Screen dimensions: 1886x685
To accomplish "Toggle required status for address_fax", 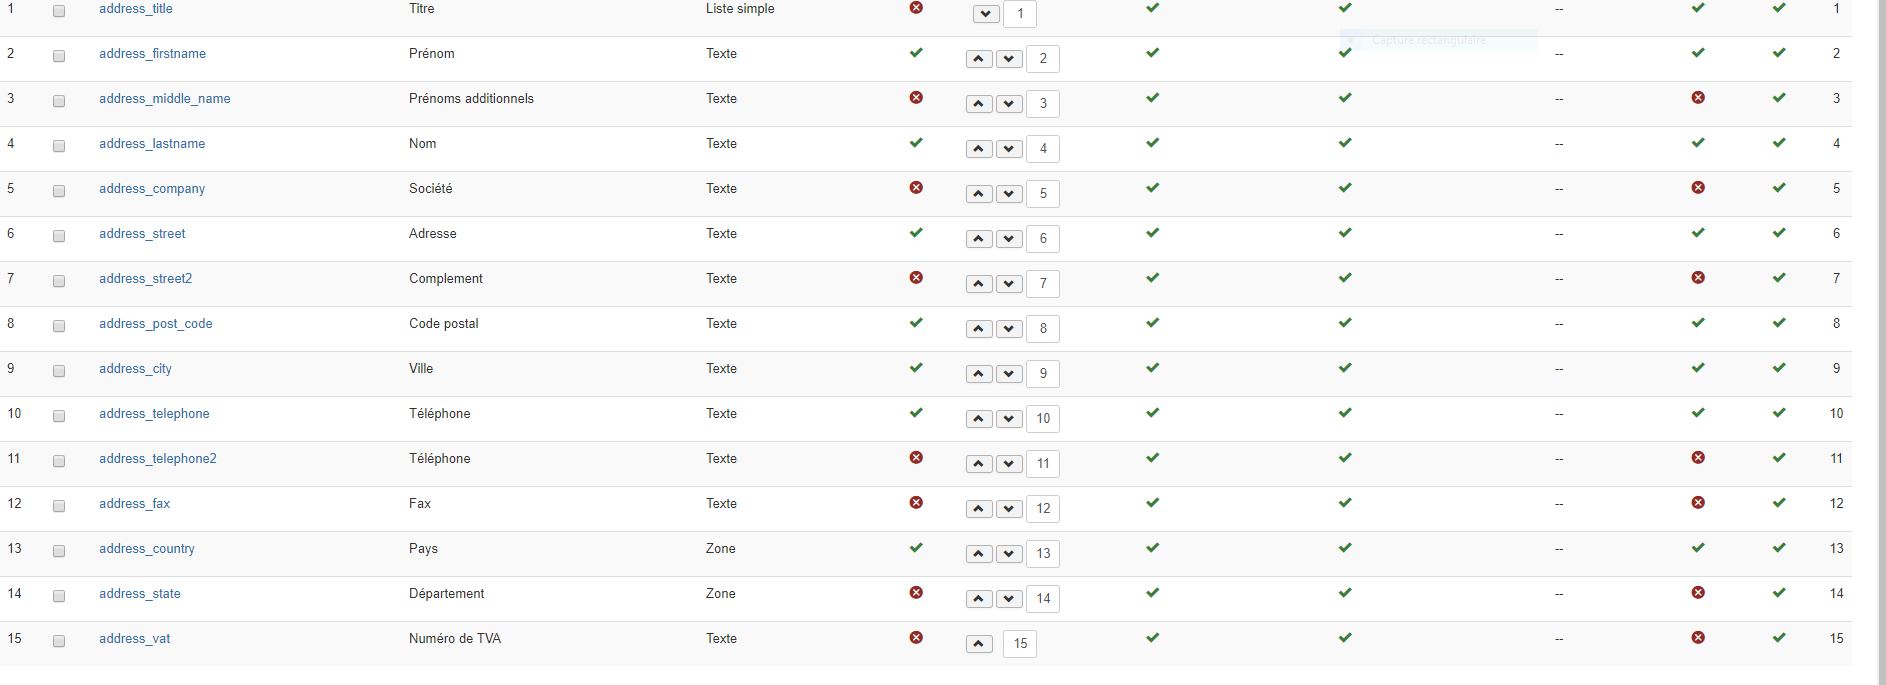I will tap(916, 503).
